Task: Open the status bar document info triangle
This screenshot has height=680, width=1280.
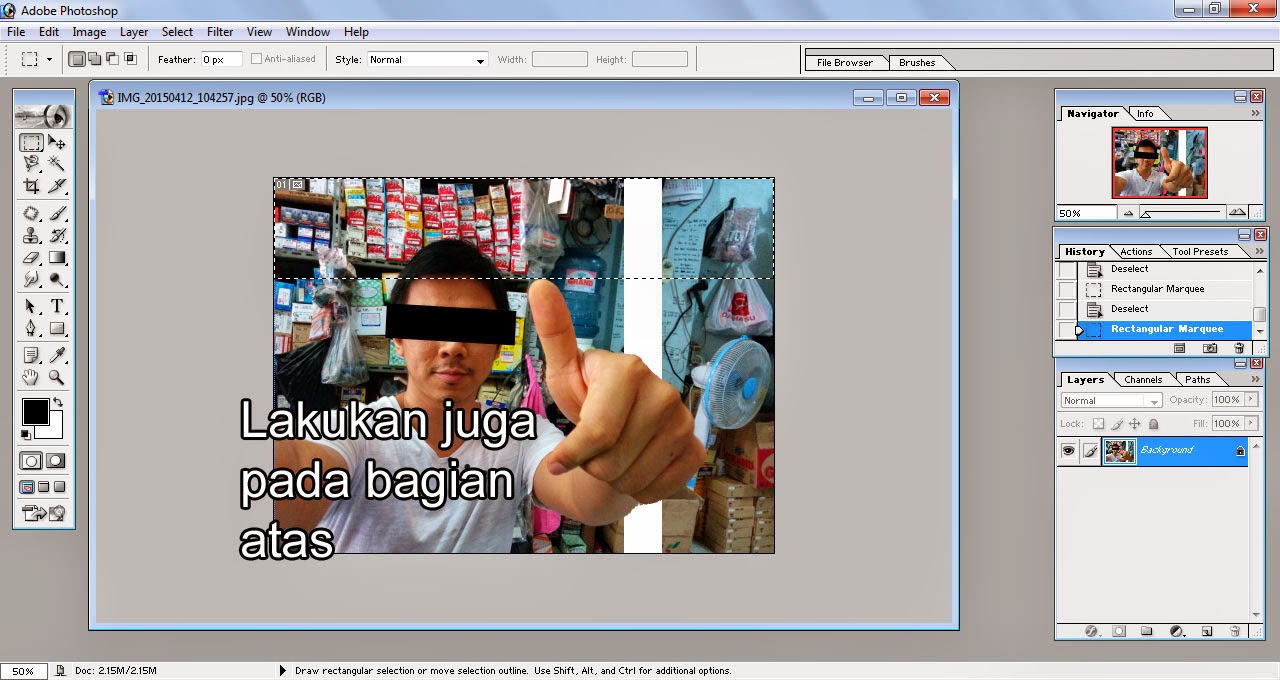Action: point(282,671)
